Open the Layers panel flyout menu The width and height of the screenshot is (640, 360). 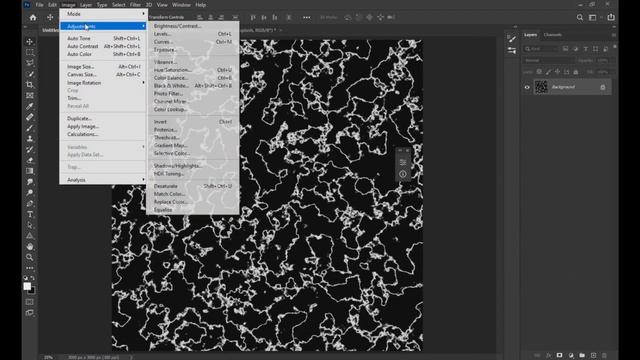click(613, 35)
